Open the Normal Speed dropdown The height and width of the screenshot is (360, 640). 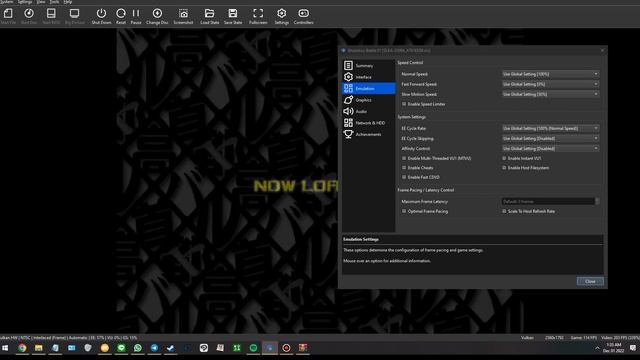click(x=550, y=74)
